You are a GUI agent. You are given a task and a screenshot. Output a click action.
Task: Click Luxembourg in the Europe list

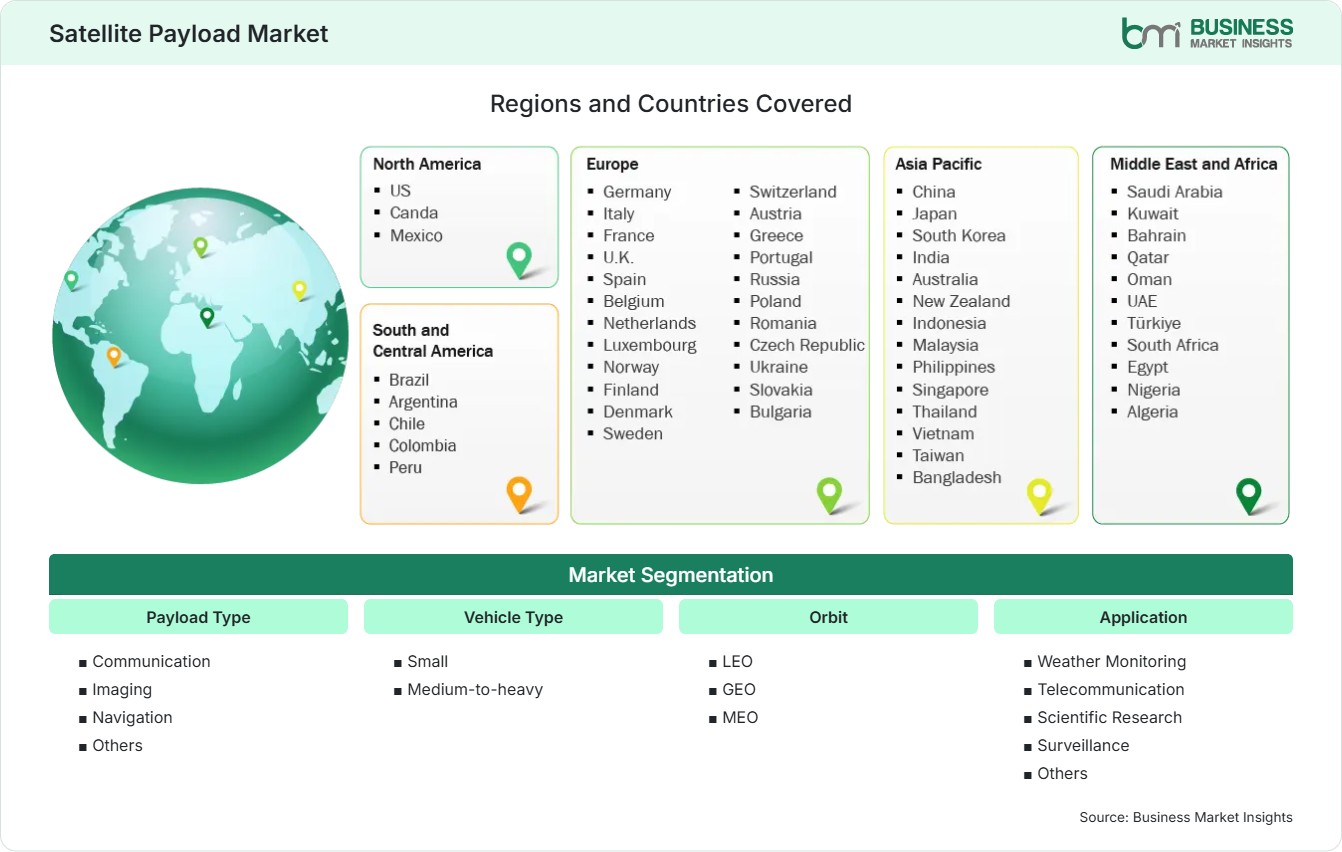[x=650, y=345]
